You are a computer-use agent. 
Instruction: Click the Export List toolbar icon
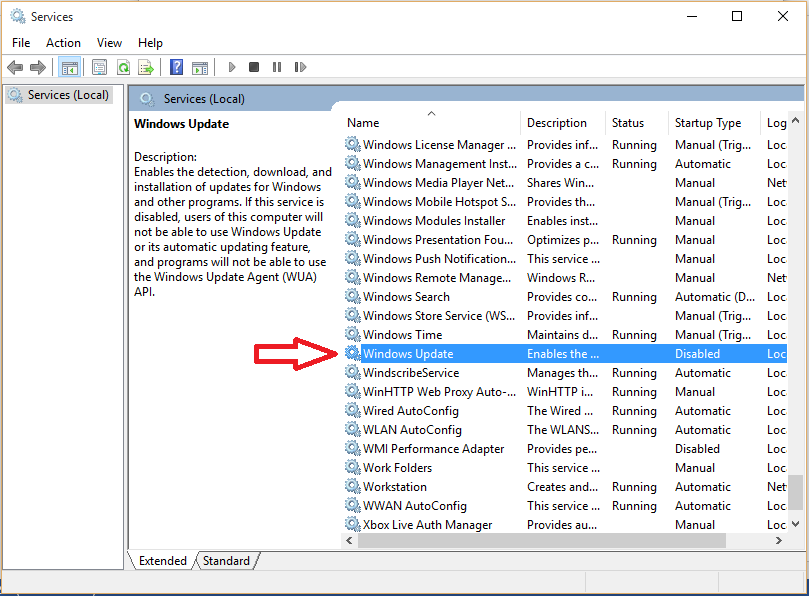point(146,67)
